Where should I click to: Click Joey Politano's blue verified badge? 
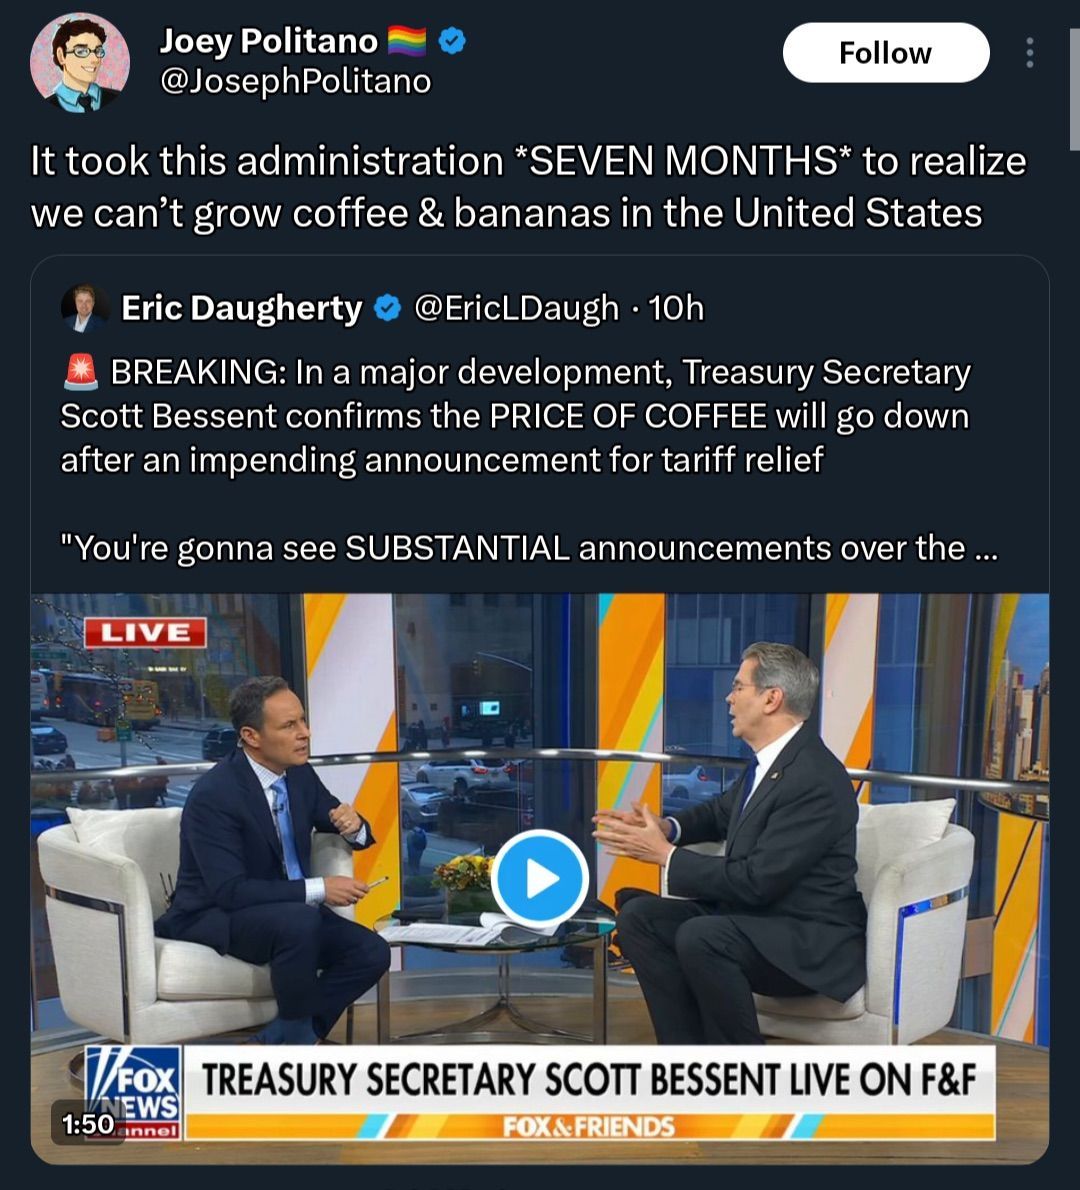(452, 41)
